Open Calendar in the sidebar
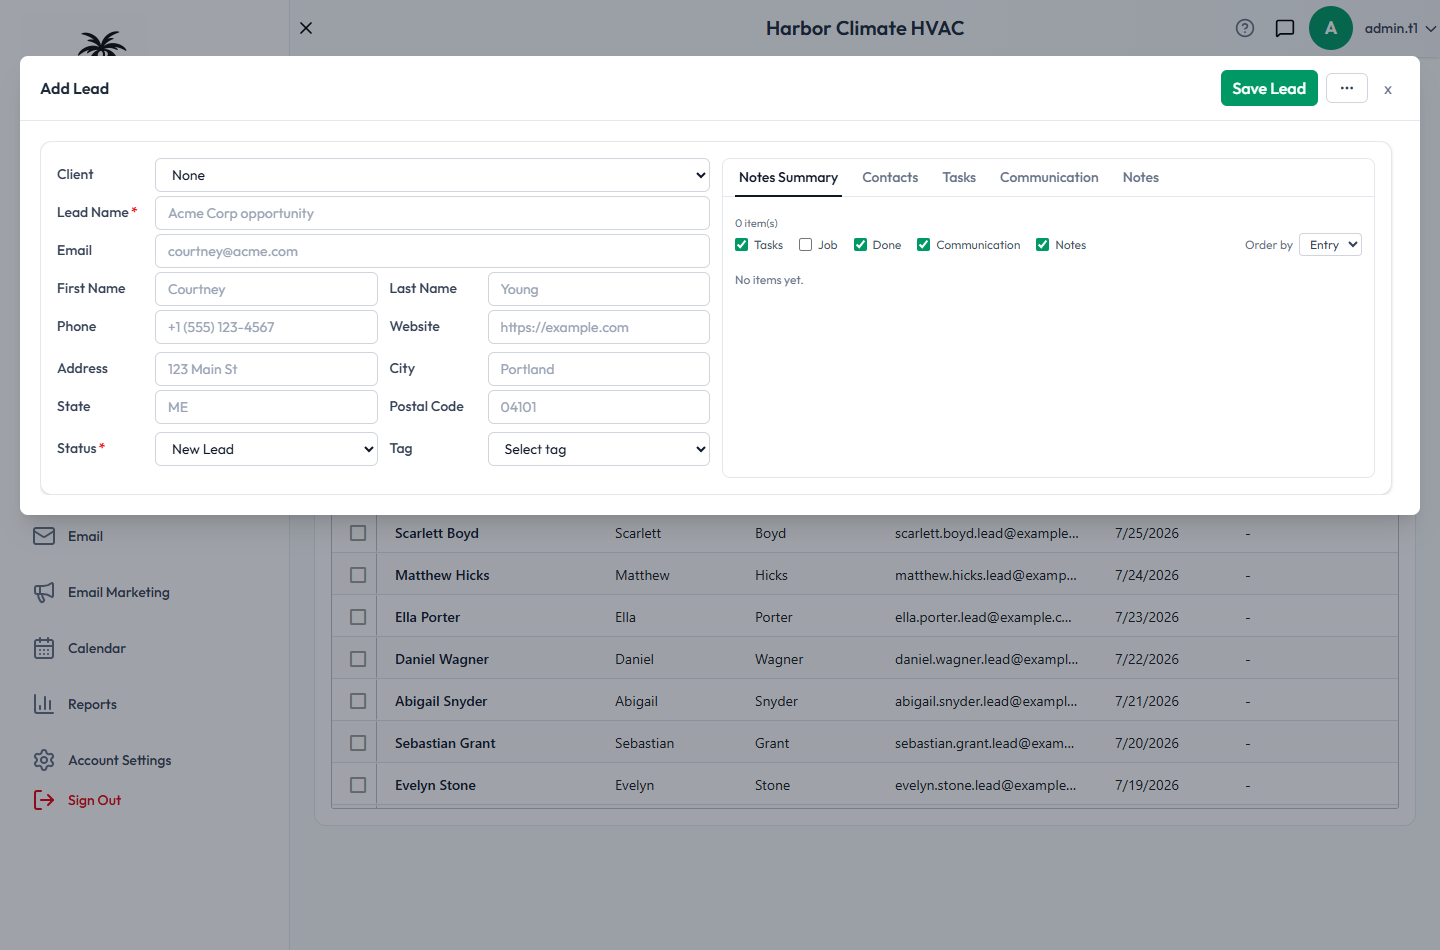Image resolution: width=1440 pixels, height=950 pixels. 97,648
